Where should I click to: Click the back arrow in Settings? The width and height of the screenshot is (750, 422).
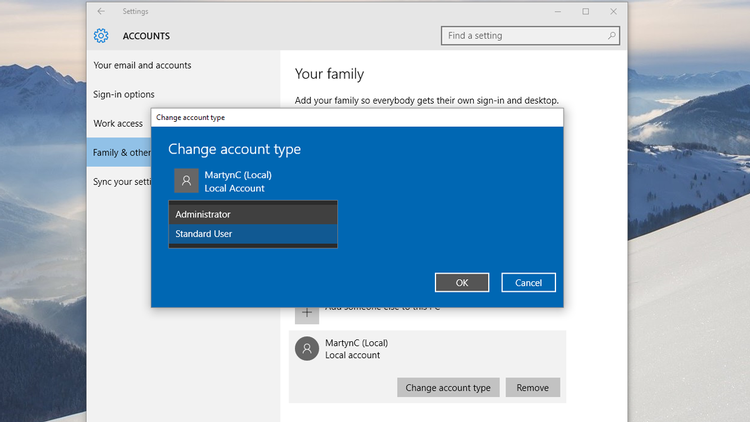[101, 11]
